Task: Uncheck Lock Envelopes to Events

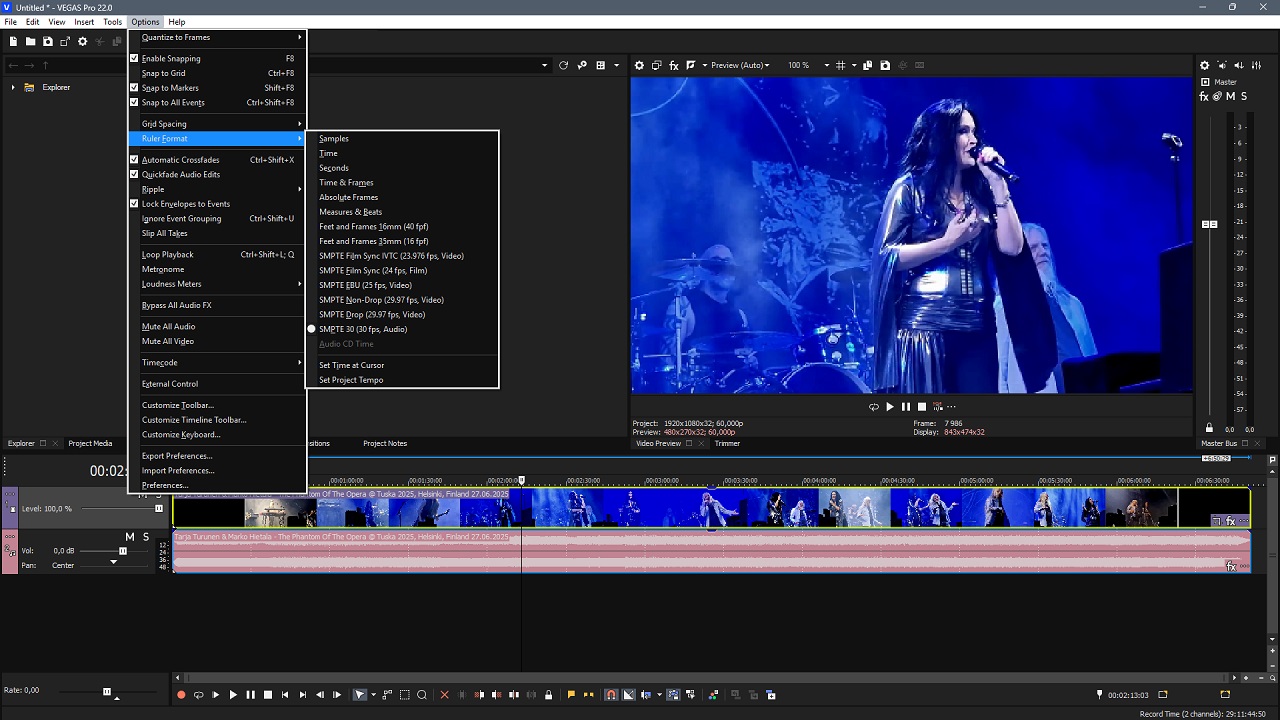Action: tap(185, 204)
